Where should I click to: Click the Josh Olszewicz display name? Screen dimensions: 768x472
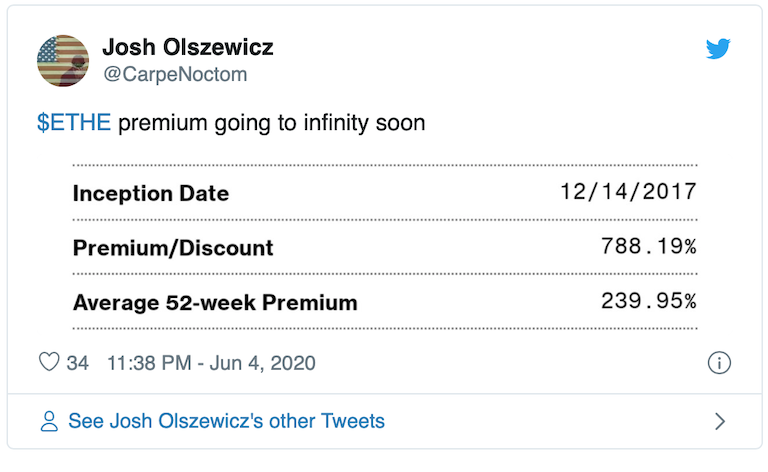click(188, 47)
